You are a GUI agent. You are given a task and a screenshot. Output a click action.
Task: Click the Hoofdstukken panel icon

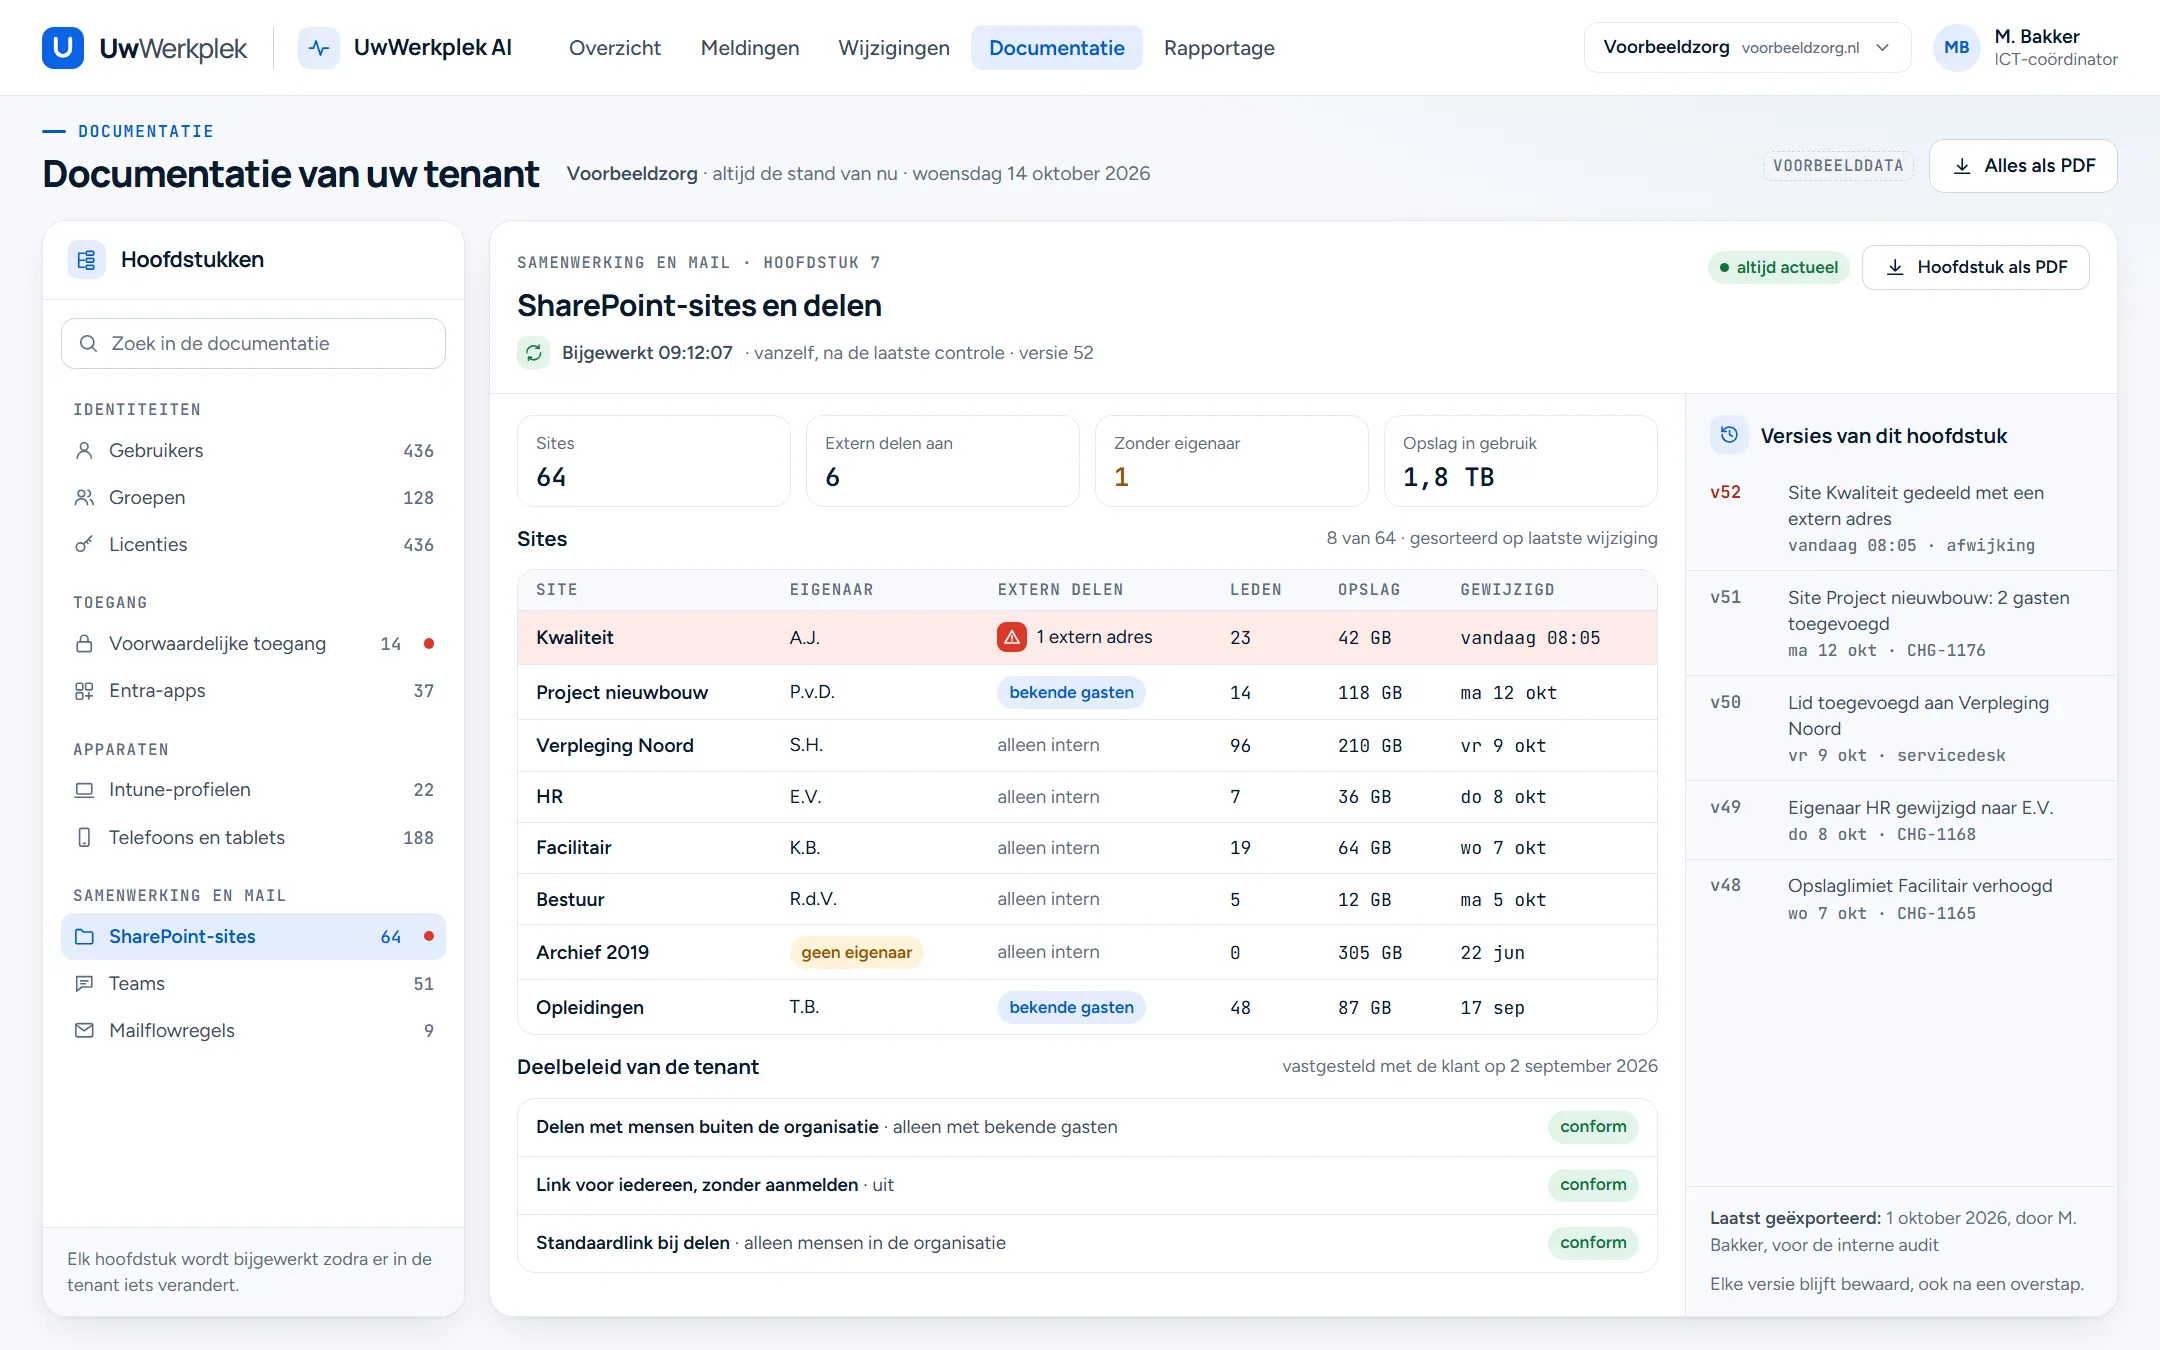click(86, 260)
